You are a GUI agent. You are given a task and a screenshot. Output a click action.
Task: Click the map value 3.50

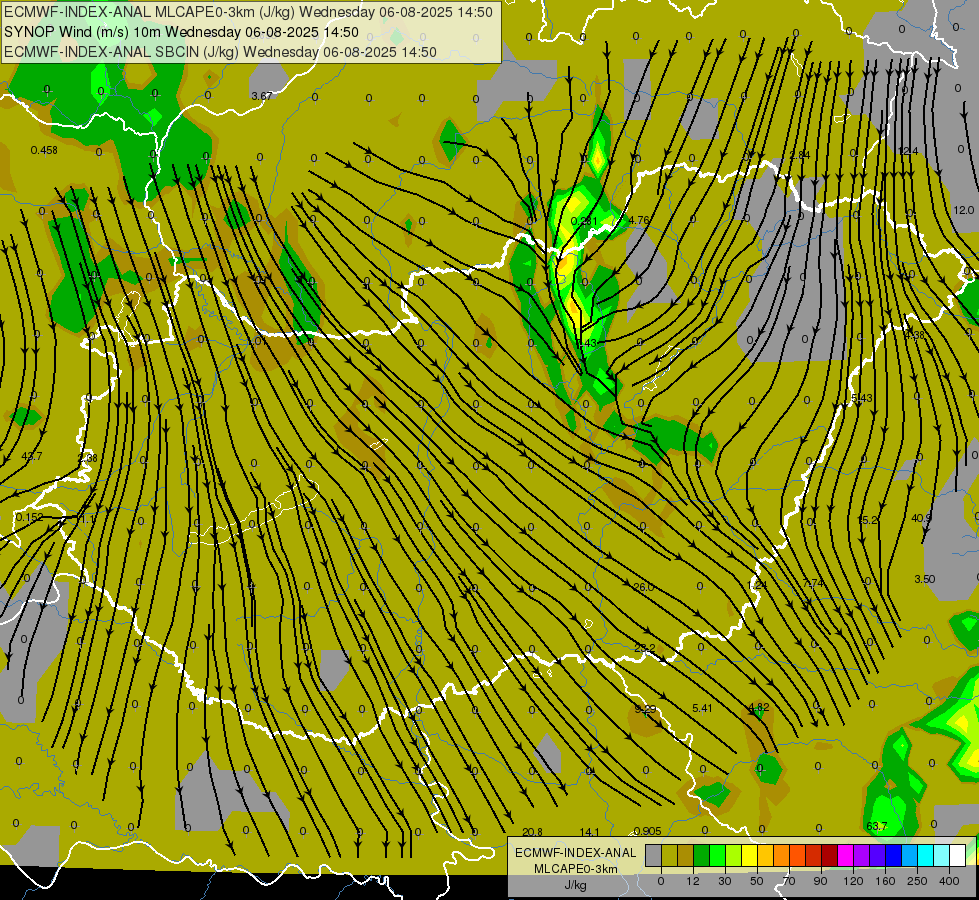click(925, 579)
